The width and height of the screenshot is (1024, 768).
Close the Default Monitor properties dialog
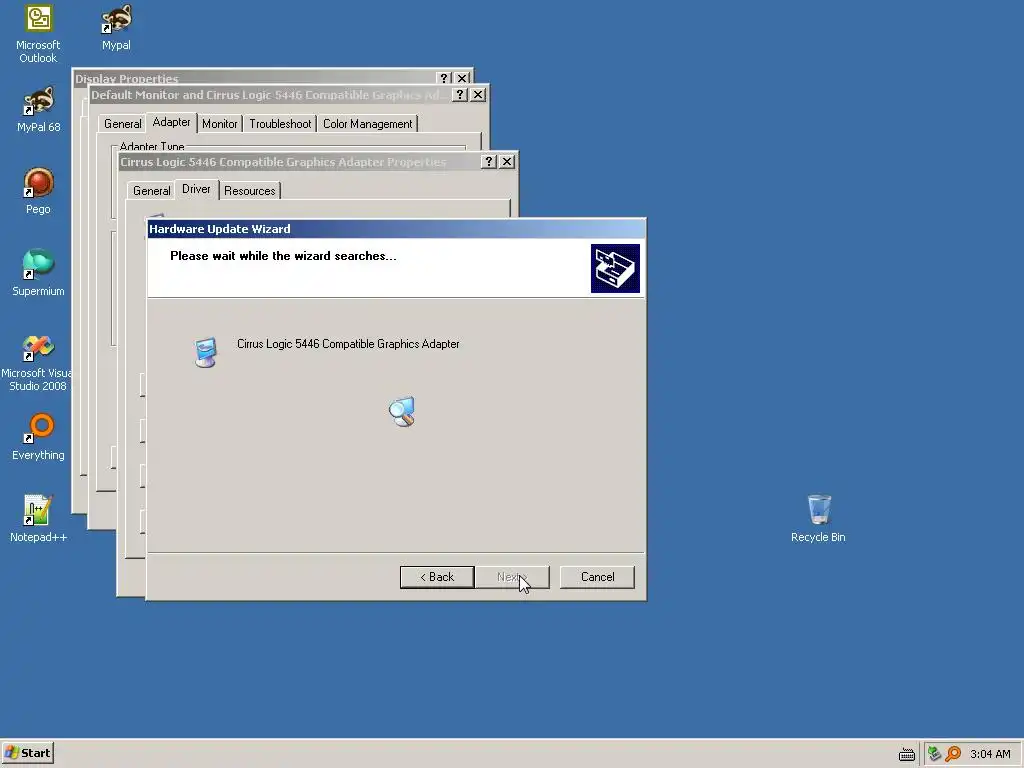pyautogui.click(x=478, y=95)
